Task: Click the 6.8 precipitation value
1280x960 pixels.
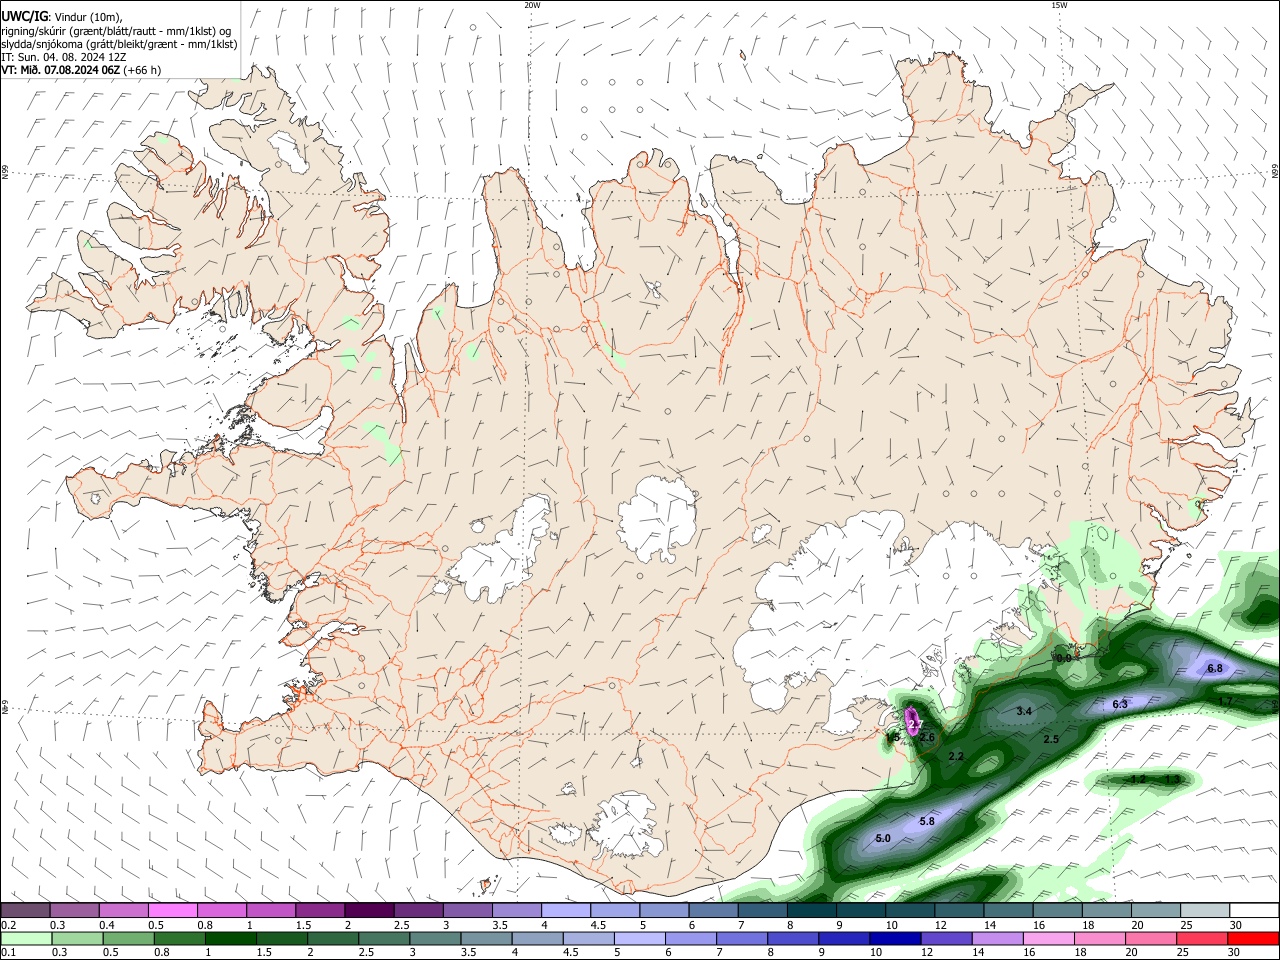Action: (1215, 668)
